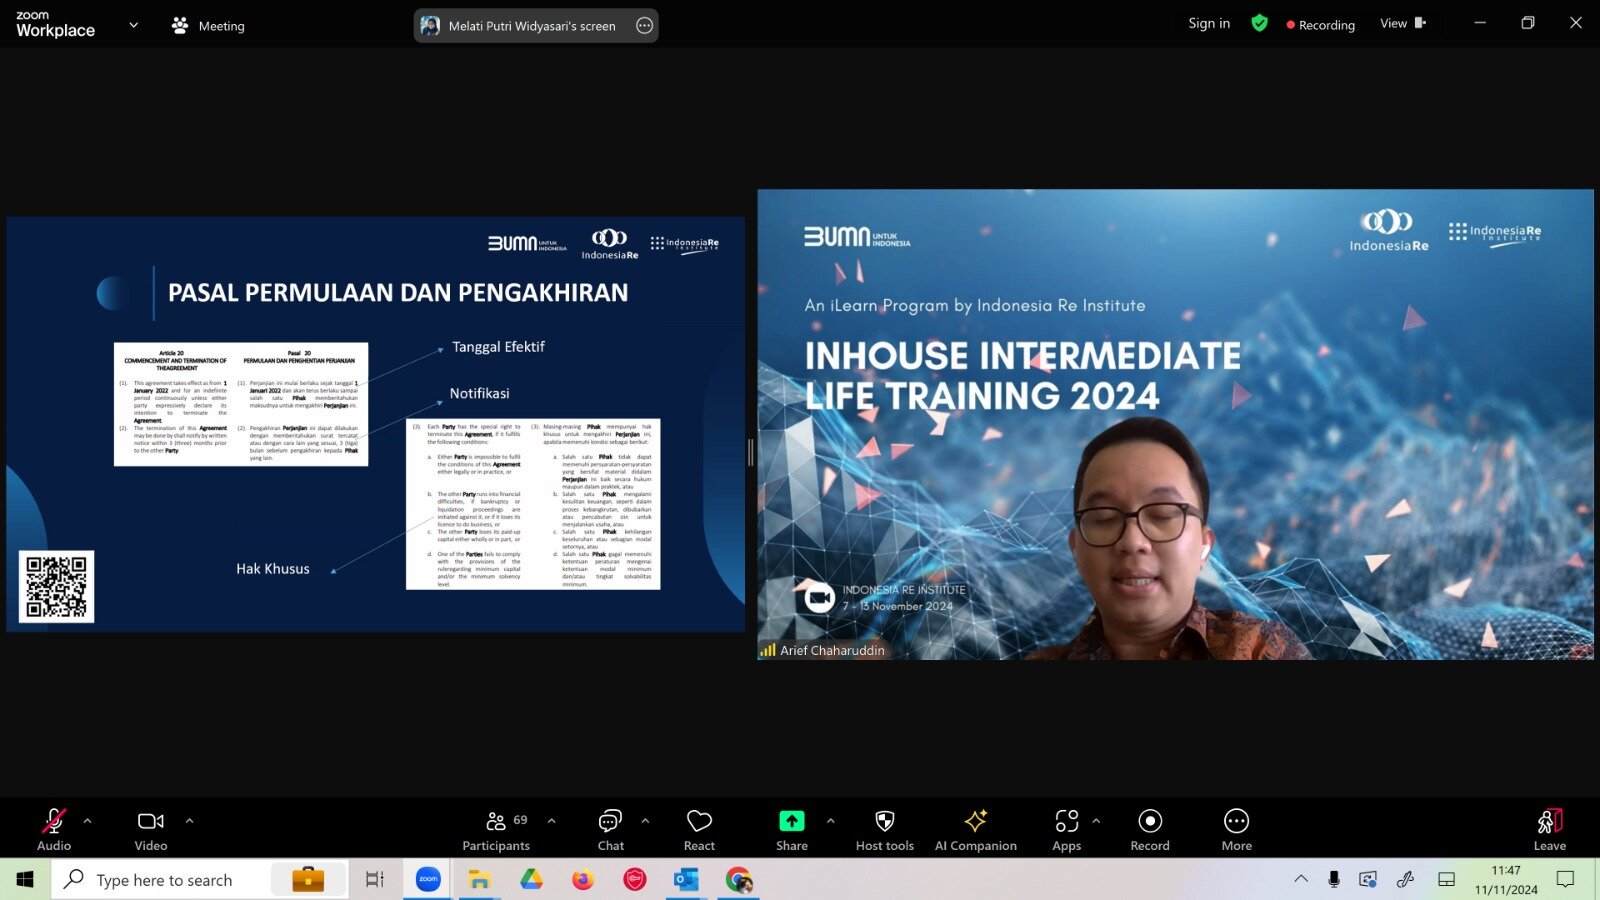The height and width of the screenshot is (900, 1600).
Task: Click the shared slide Pasal Permulaan
Action: point(376,424)
